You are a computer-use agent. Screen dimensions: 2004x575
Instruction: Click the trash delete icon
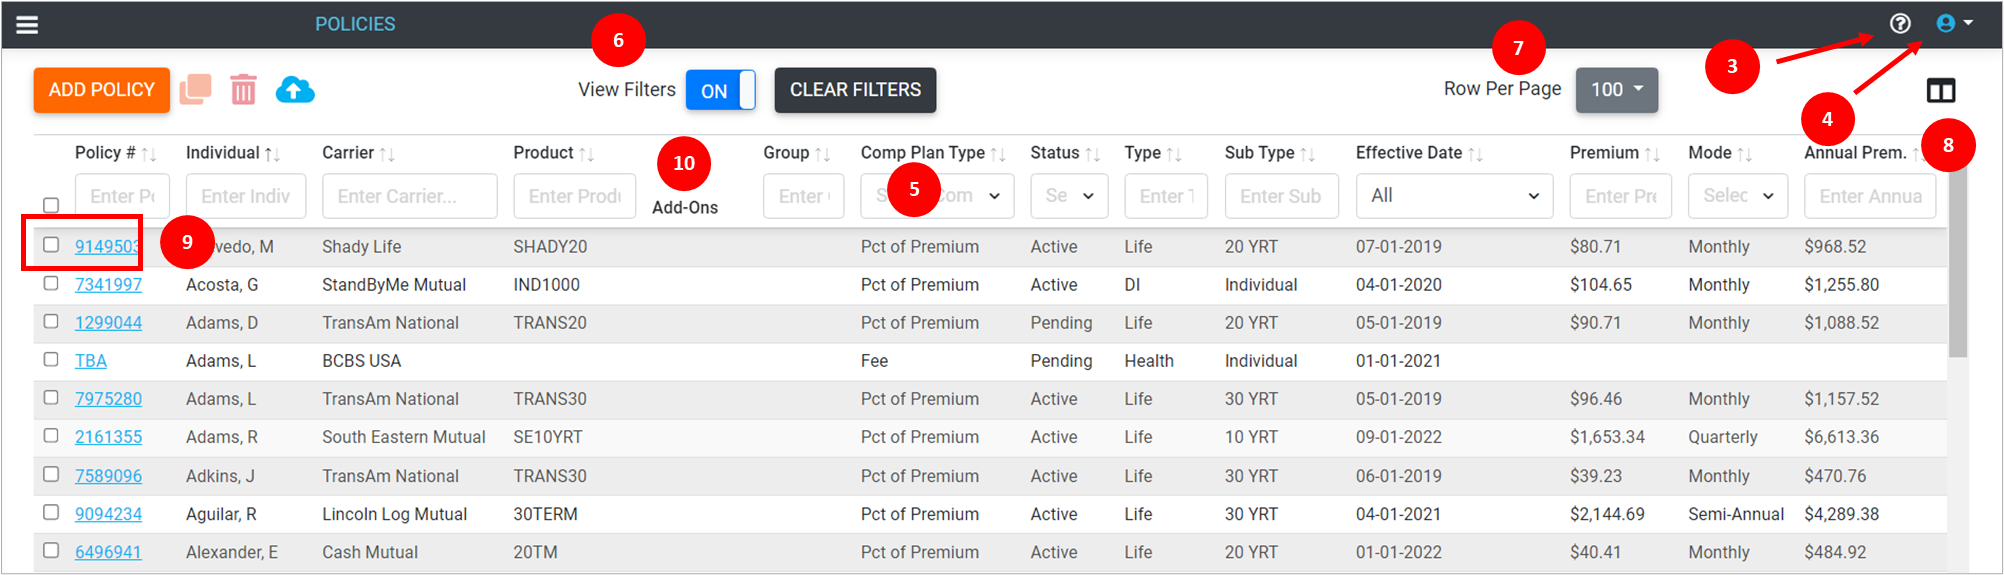243,90
